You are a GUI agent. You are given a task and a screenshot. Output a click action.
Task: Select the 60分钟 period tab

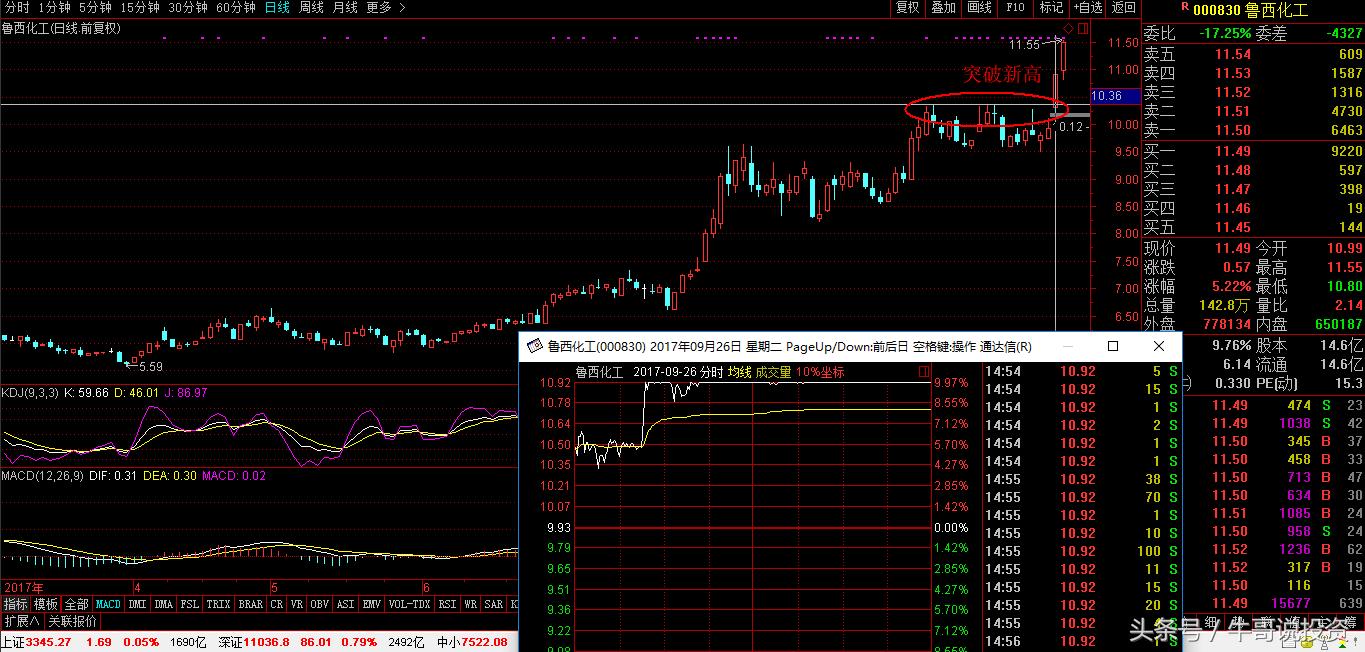coord(236,7)
